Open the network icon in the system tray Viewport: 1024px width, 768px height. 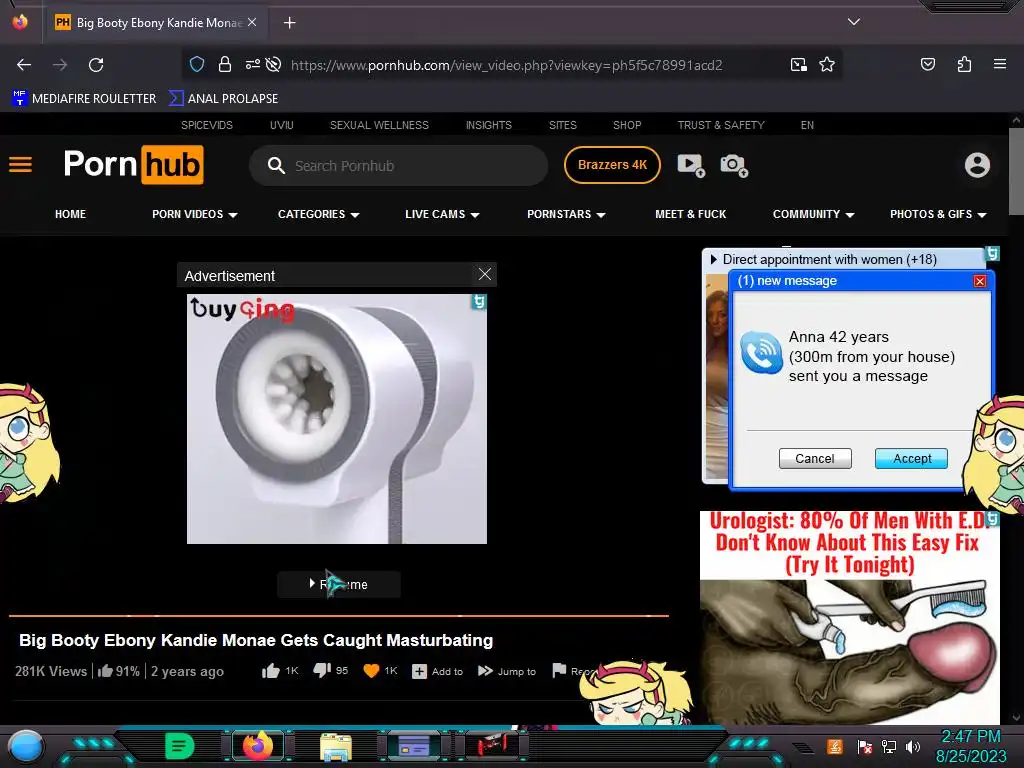(x=888, y=746)
